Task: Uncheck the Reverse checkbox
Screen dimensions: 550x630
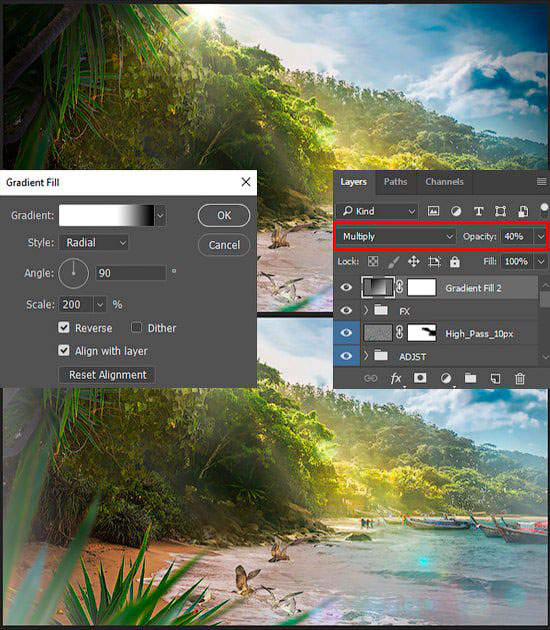Action: [x=63, y=327]
